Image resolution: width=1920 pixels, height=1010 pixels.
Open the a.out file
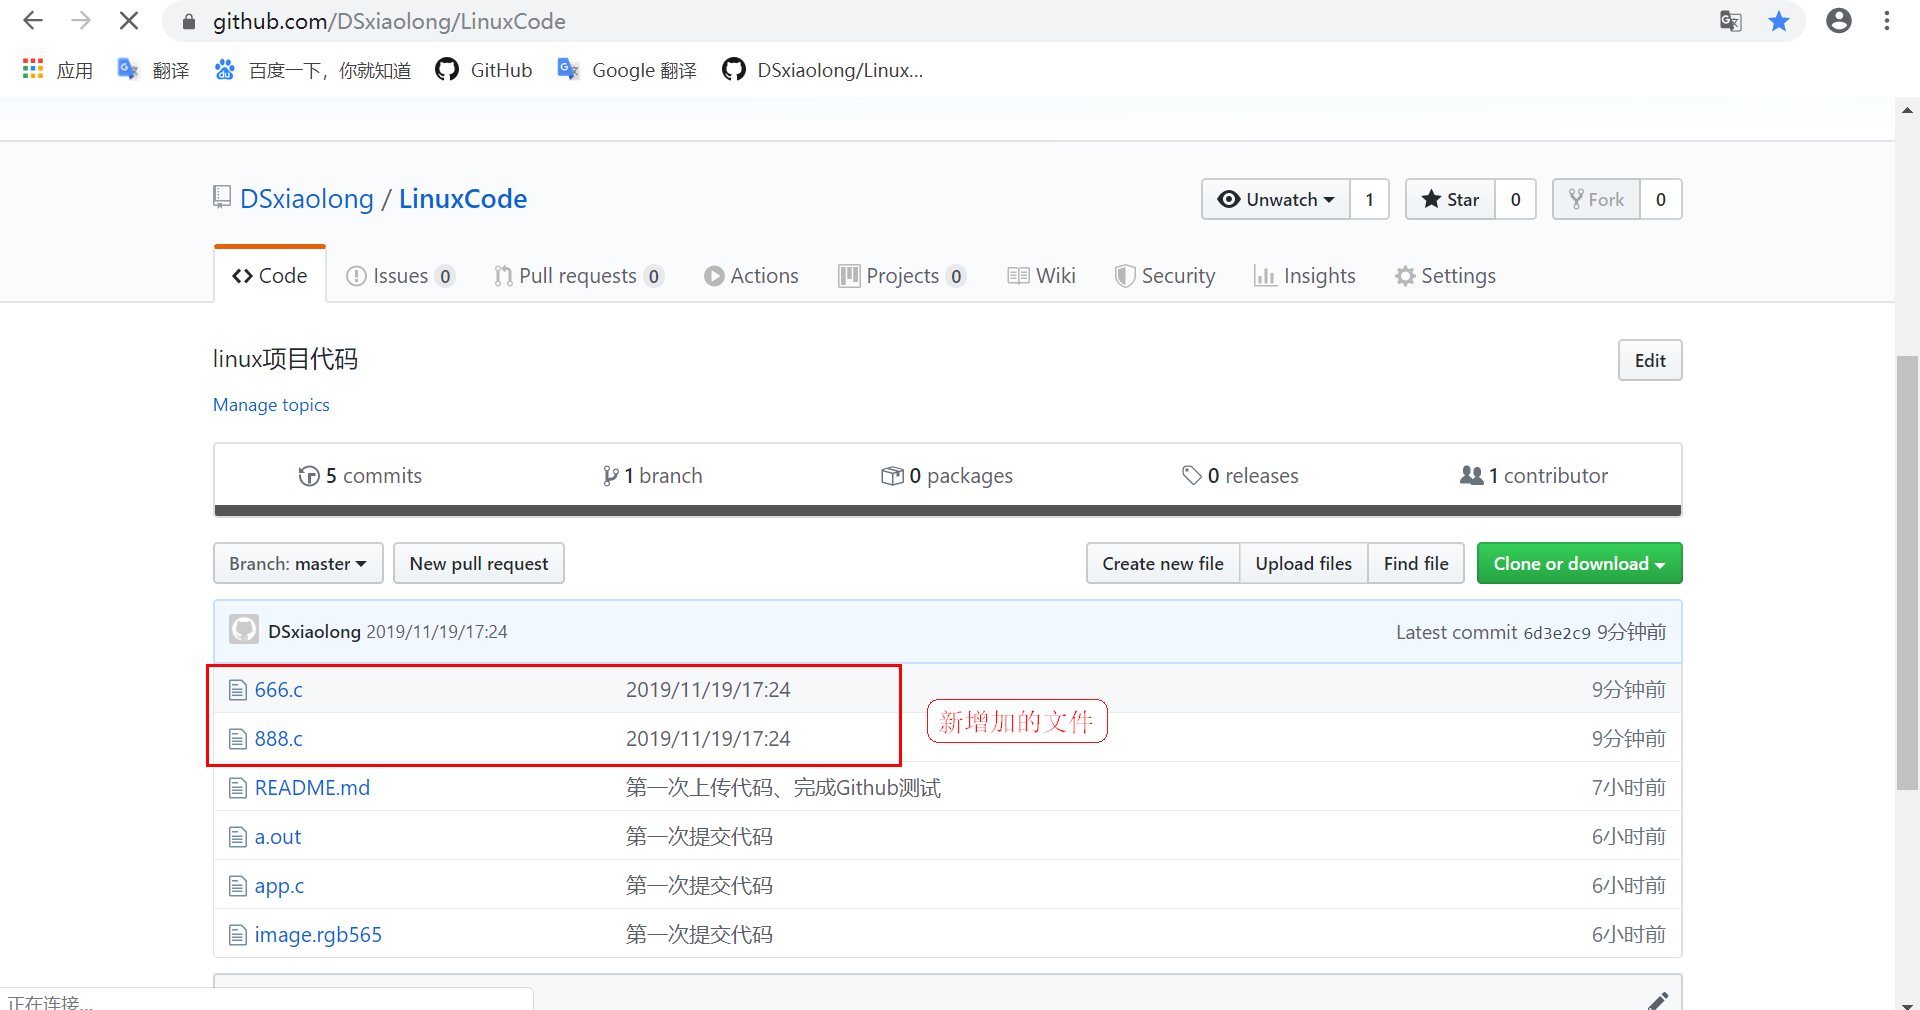pyautogui.click(x=278, y=837)
